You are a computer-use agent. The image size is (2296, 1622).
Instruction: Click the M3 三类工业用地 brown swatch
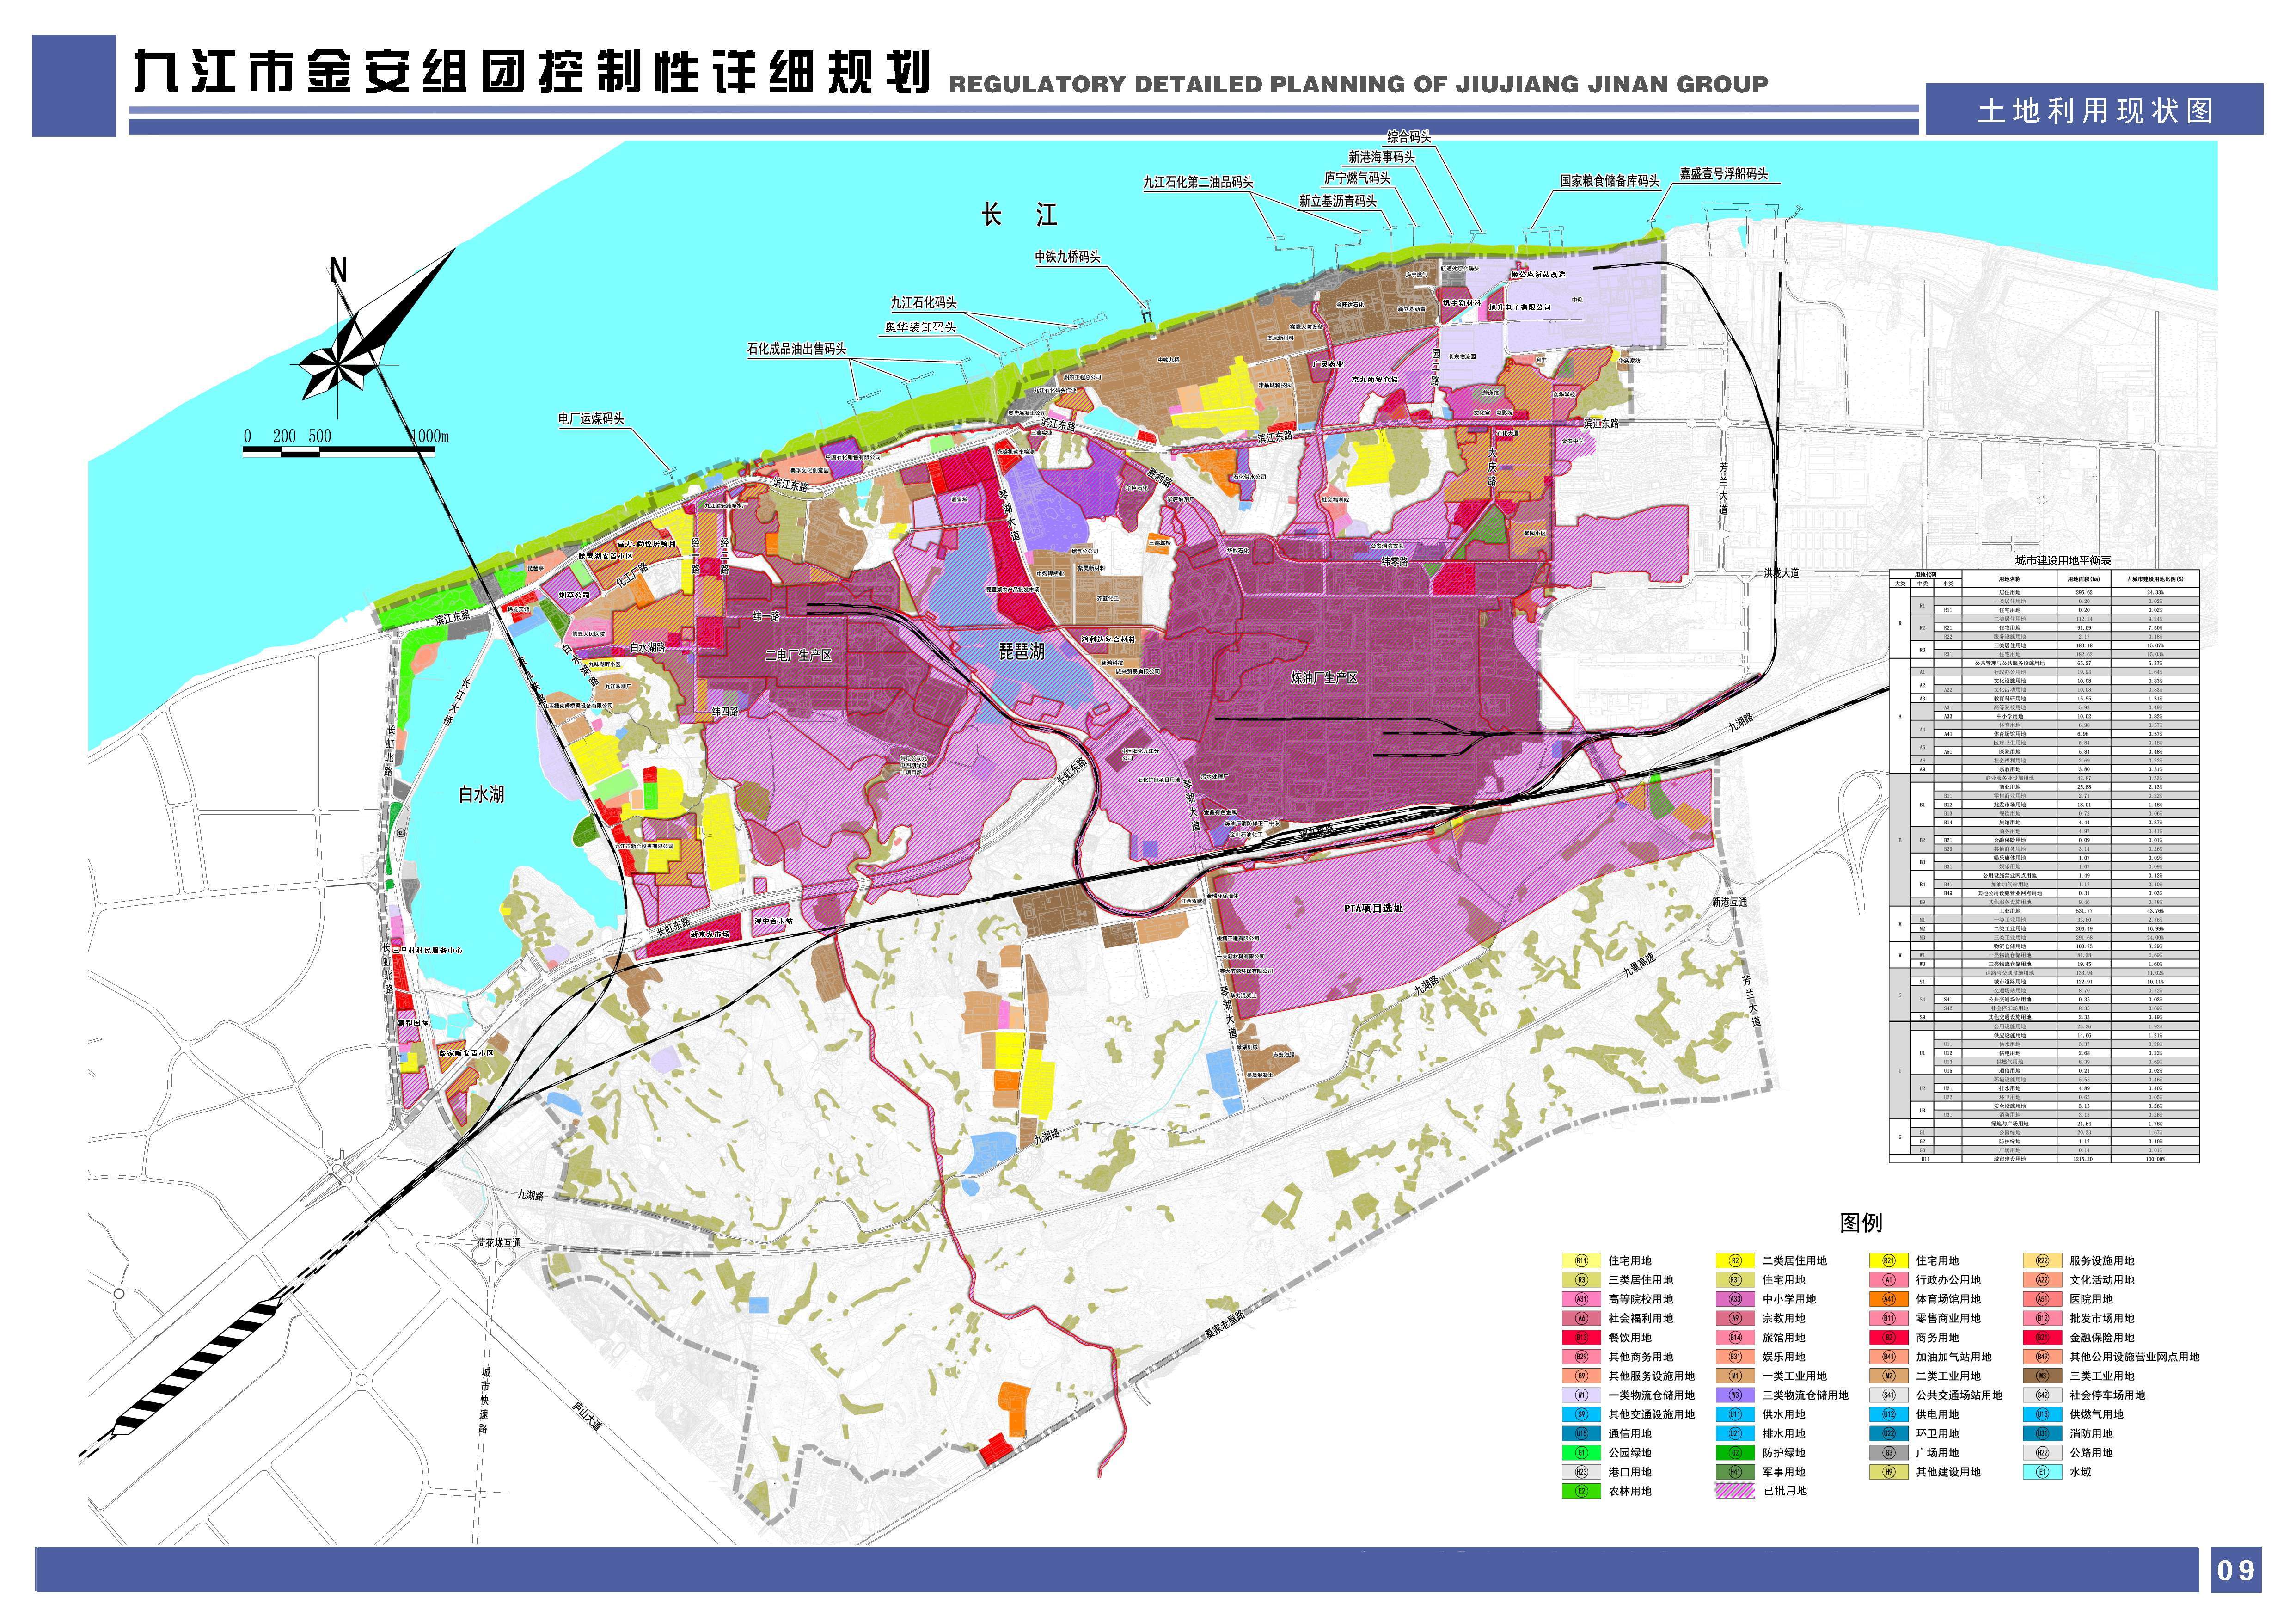2043,1376
